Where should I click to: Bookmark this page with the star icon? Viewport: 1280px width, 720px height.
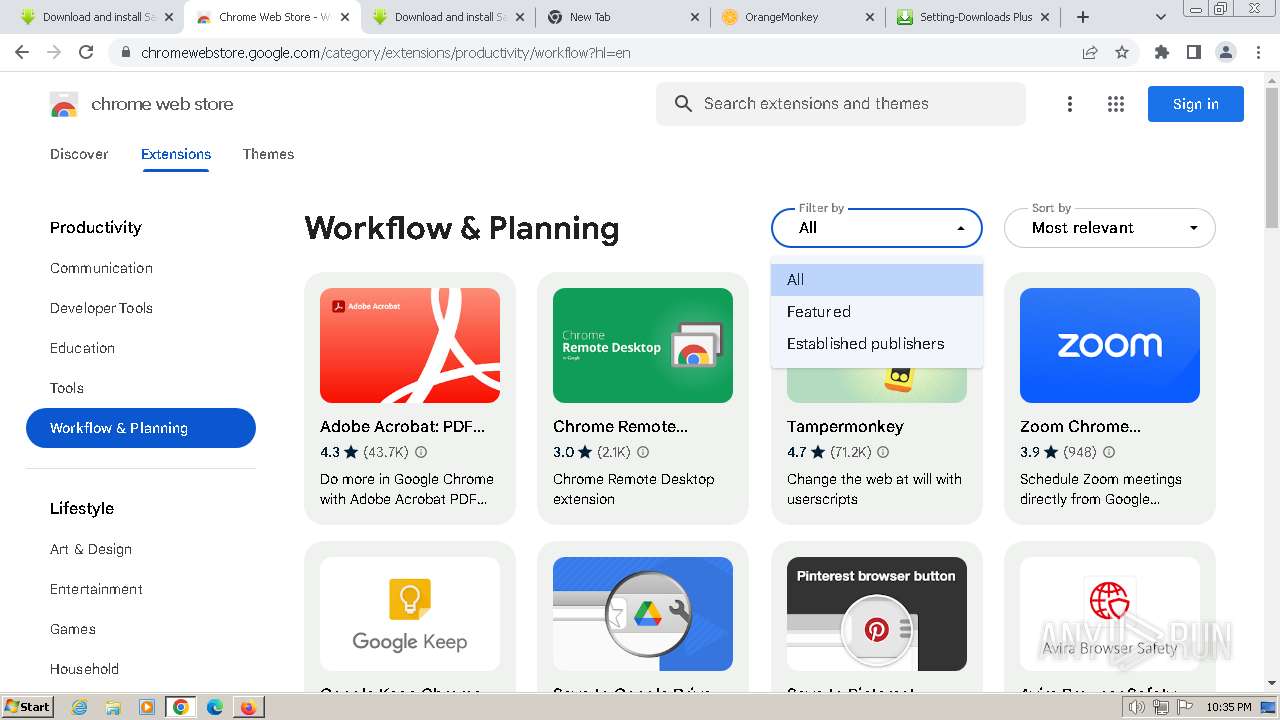pyautogui.click(x=1122, y=52)
